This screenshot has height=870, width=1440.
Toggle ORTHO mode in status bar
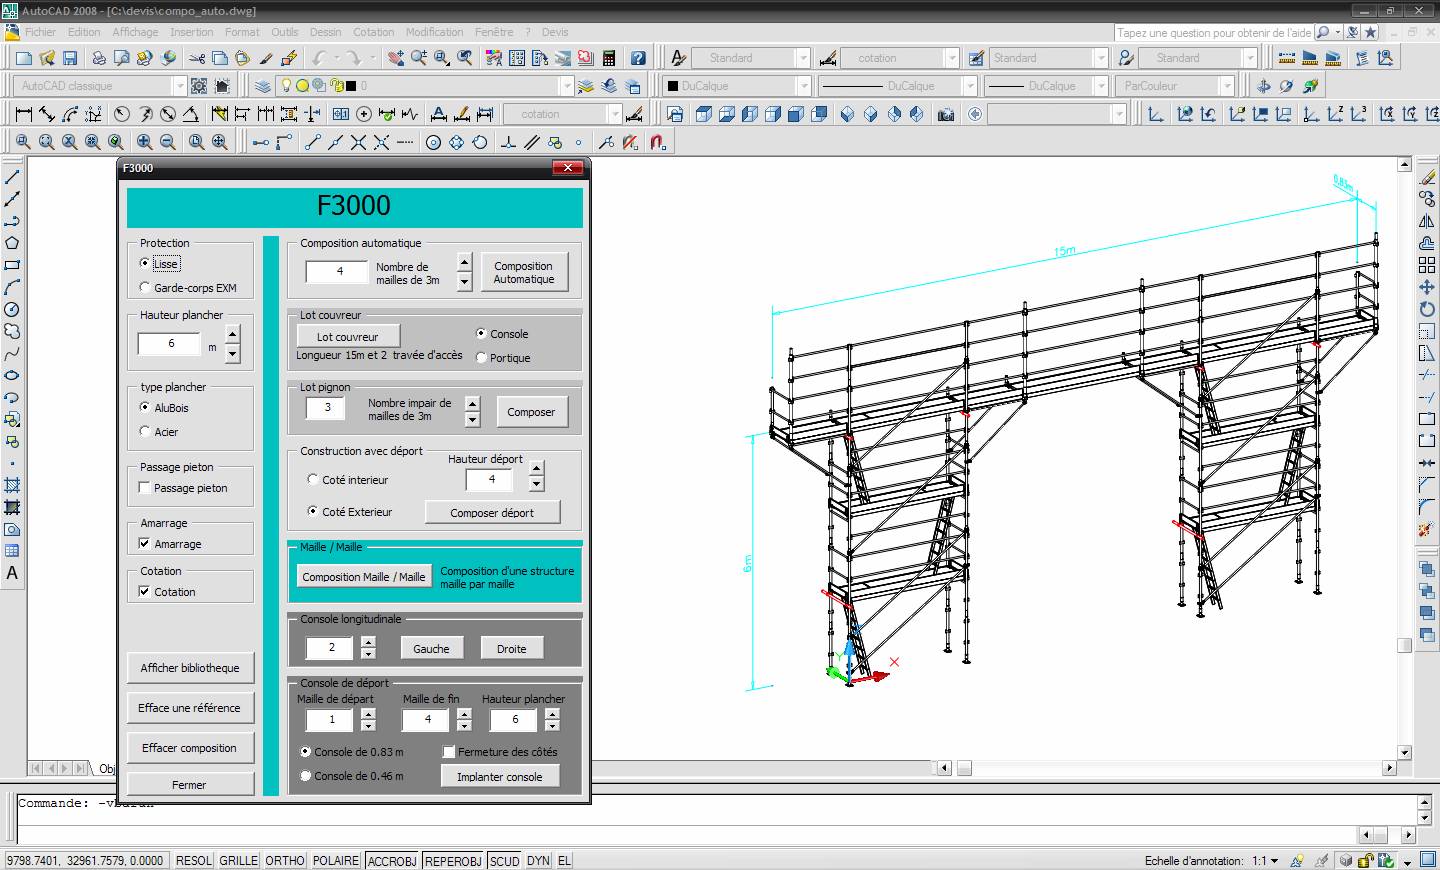(285, 860)
